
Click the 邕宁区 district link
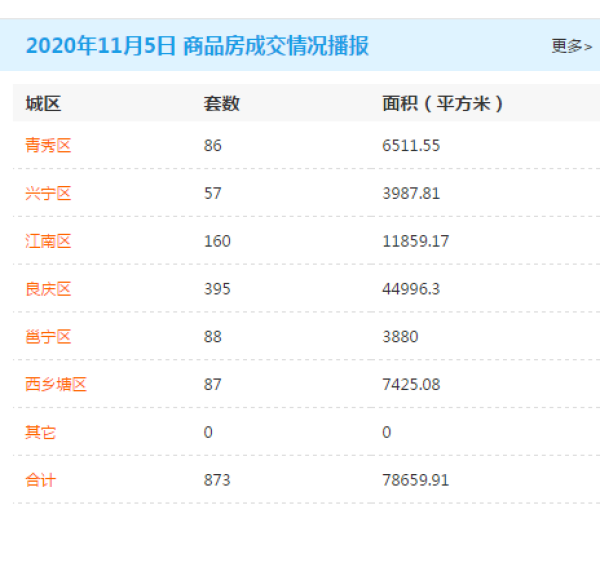(x=48, y=337)
